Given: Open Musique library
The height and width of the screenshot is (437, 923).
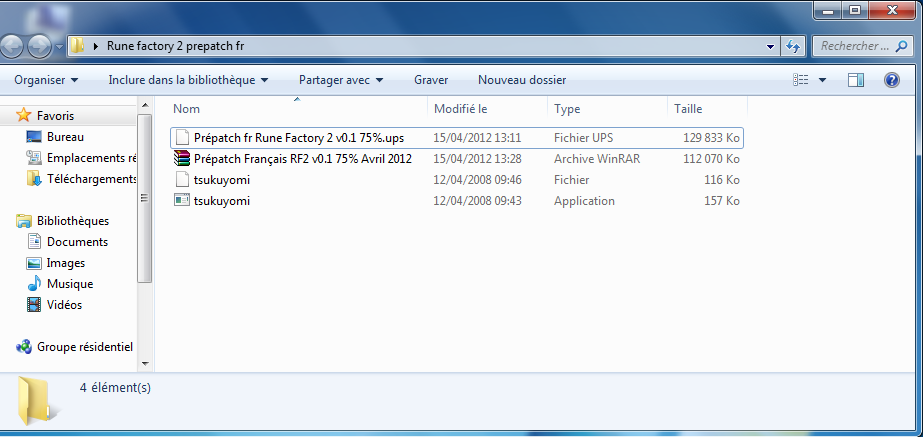Looking at the screenshot, I should (70, 284).
